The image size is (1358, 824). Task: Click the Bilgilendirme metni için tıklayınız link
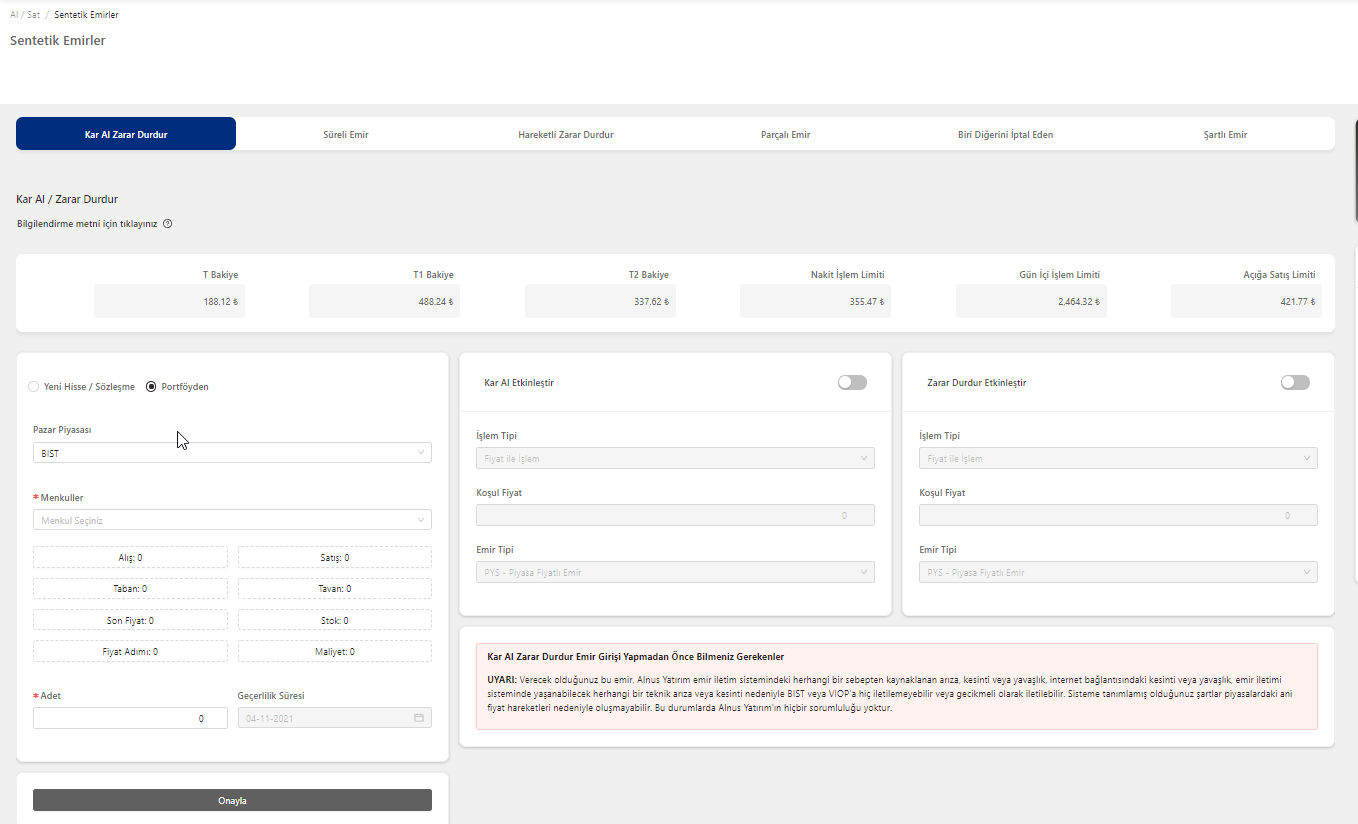(87, 224)
